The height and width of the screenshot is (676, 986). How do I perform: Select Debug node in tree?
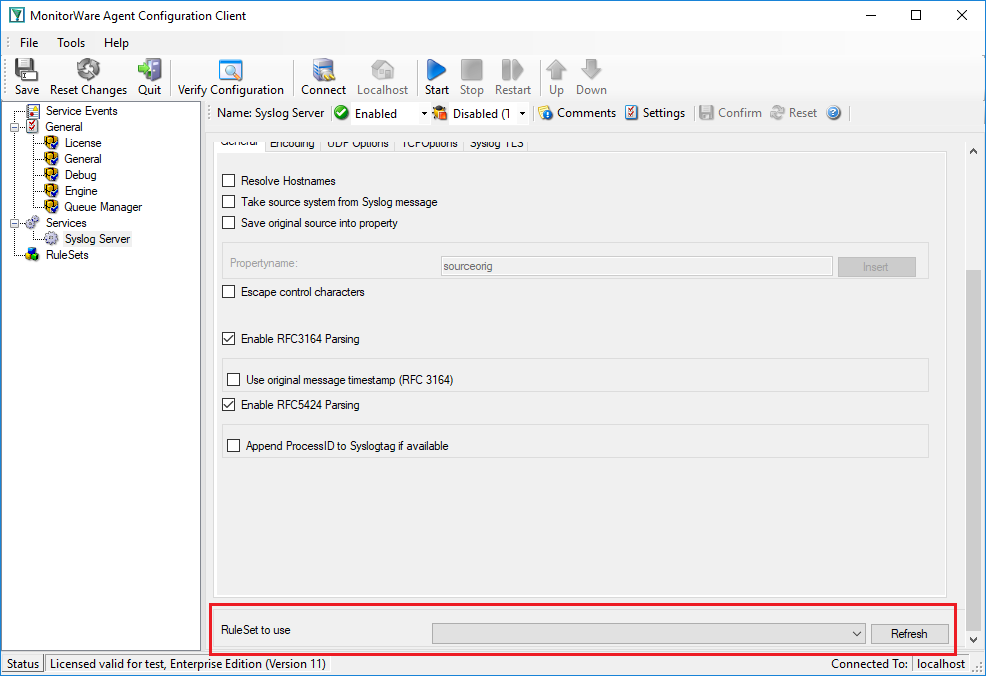[80, 175]
